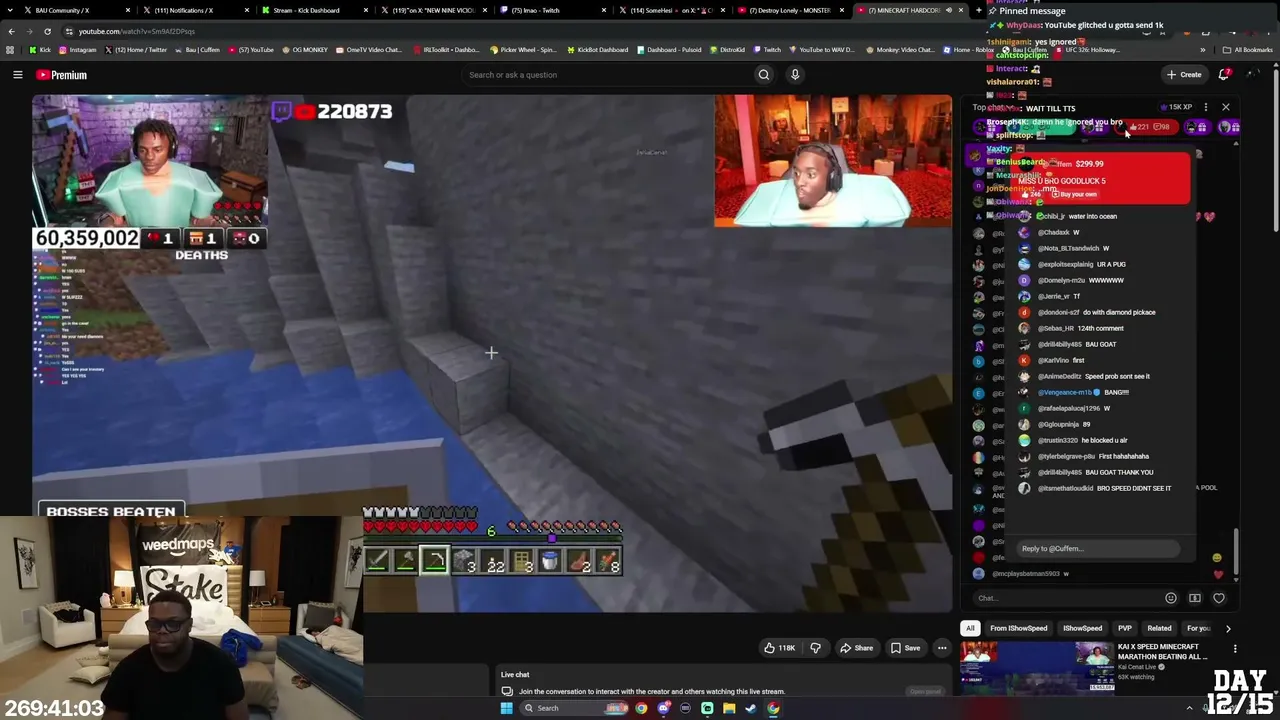Select the All filter chip
The height and width of the screenshot is (720, 1280).
tap(970, 628)
